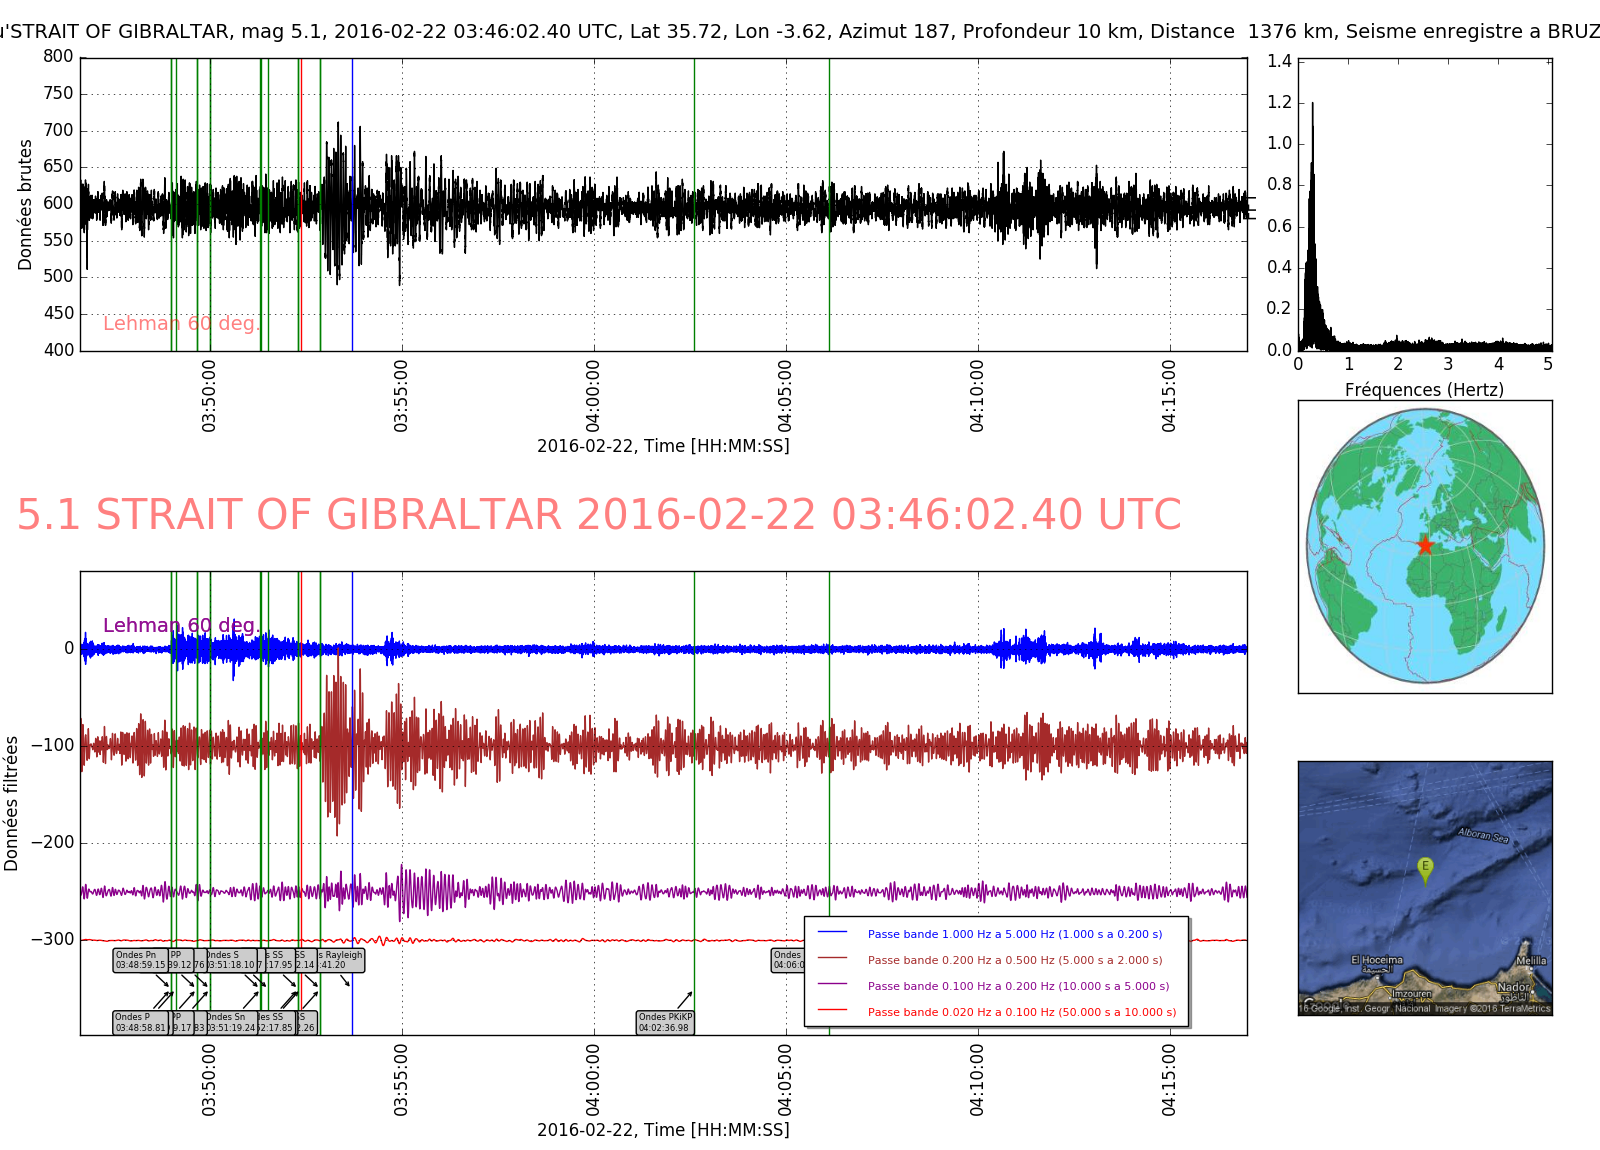Click the peak of the frequency spectrum
Viewport: 1600px width, 1150px height.
pyautogui.click(x=1312, y=104)
